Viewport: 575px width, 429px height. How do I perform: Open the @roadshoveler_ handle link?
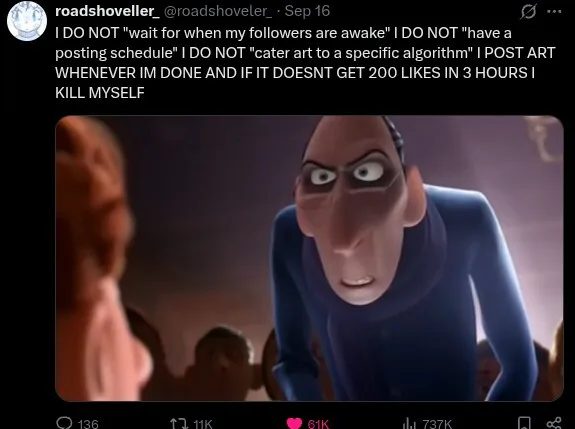217,11
